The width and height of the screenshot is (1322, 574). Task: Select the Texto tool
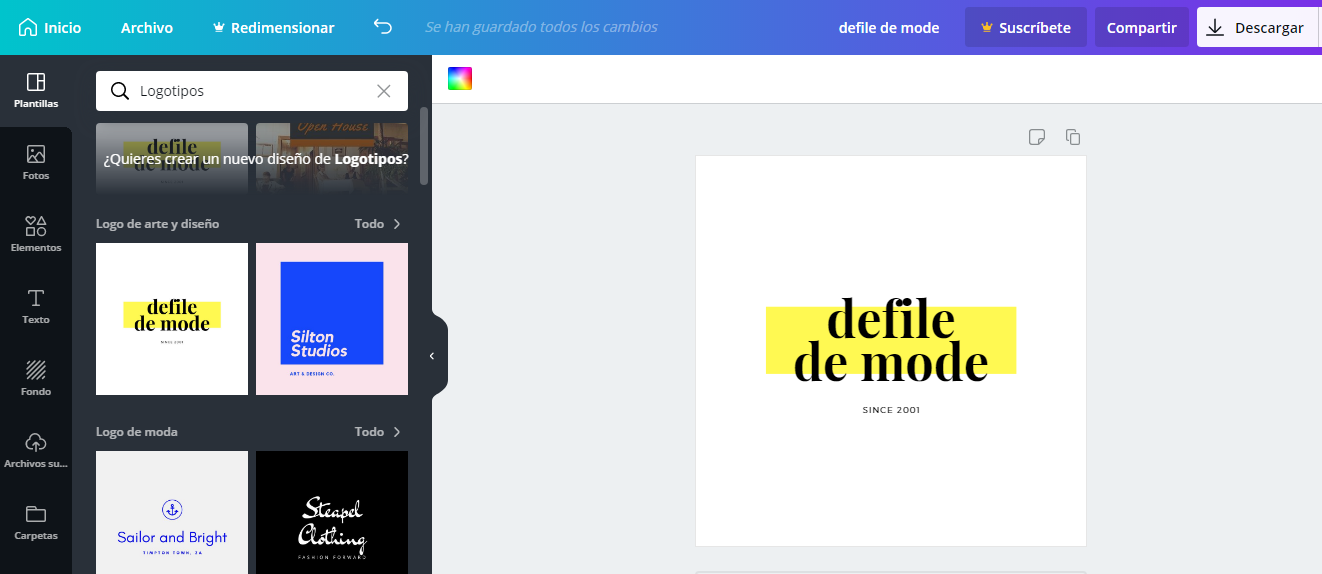36,306
